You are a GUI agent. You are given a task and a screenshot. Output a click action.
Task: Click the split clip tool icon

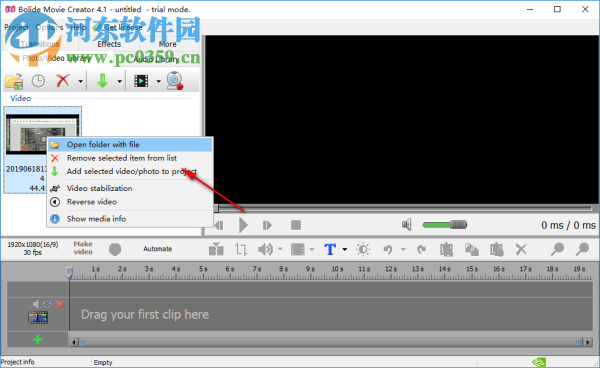tap(216, 249)
